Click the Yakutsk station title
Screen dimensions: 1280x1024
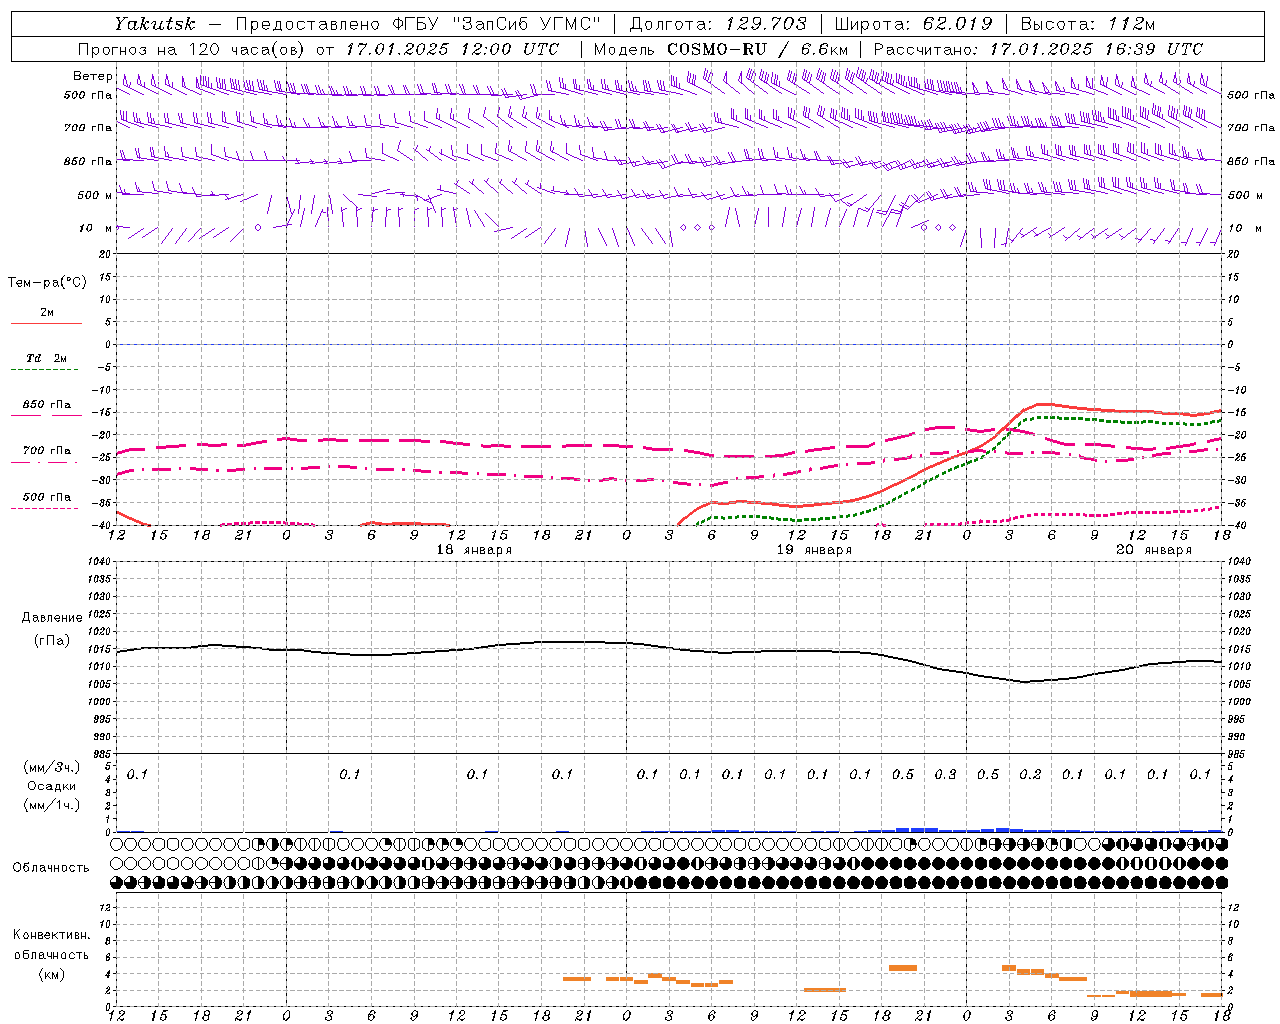[x=154, y=24]
